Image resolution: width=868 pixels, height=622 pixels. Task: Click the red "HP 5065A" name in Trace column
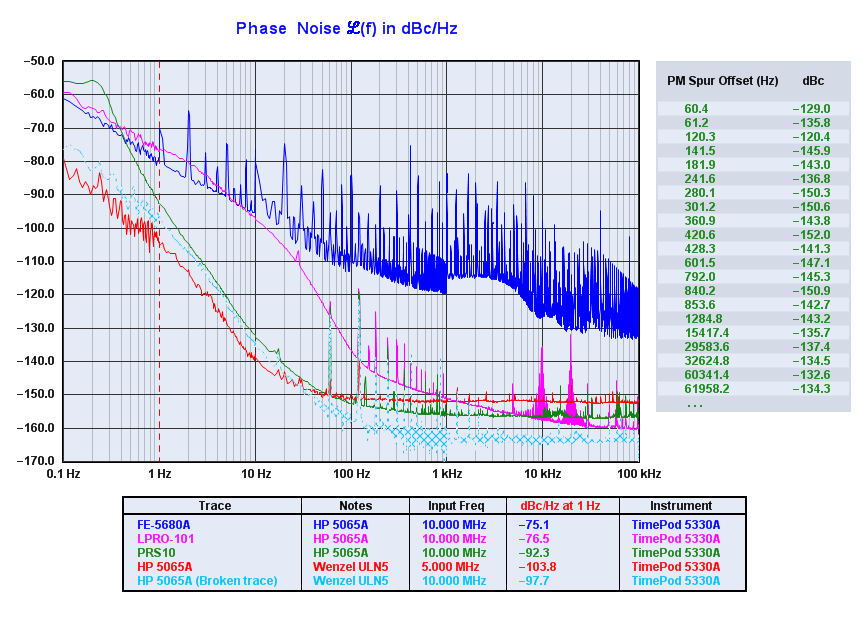164,567
